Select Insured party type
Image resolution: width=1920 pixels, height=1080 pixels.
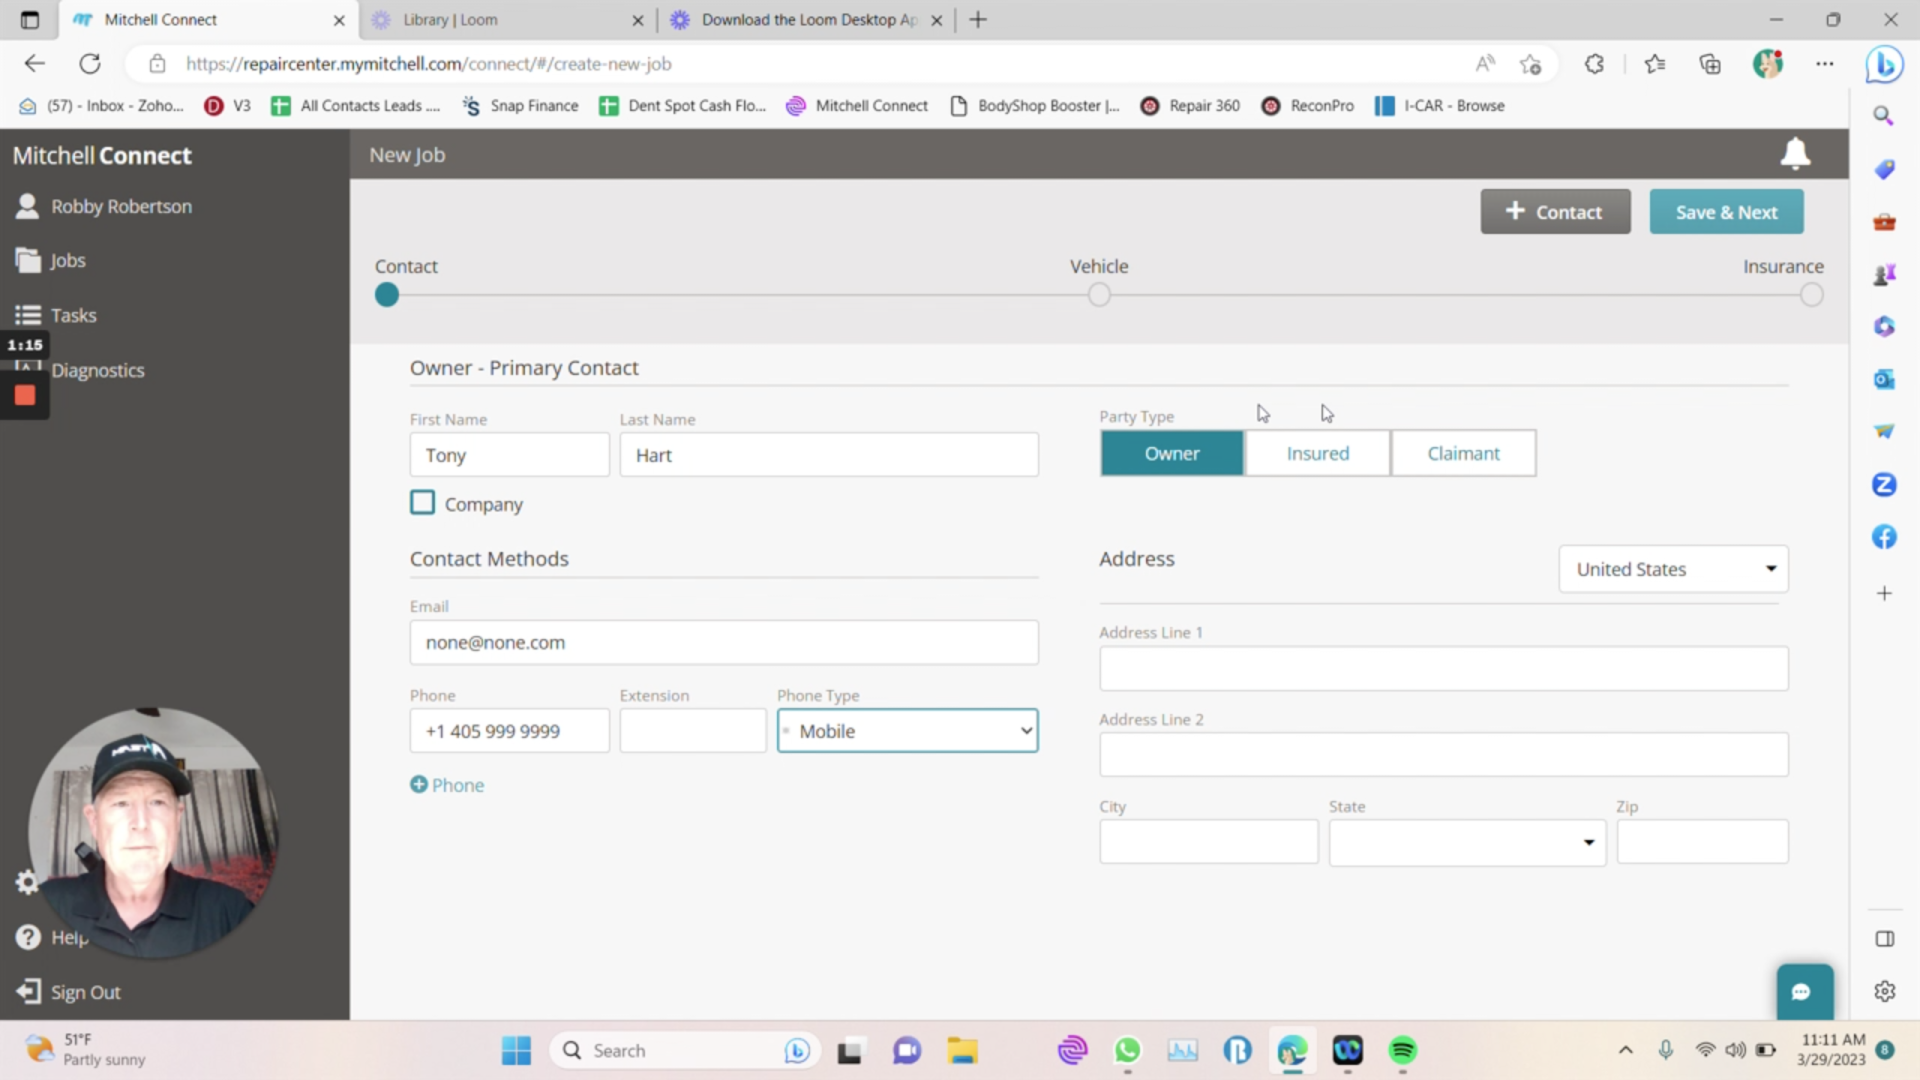click(x=1317, y=454)
